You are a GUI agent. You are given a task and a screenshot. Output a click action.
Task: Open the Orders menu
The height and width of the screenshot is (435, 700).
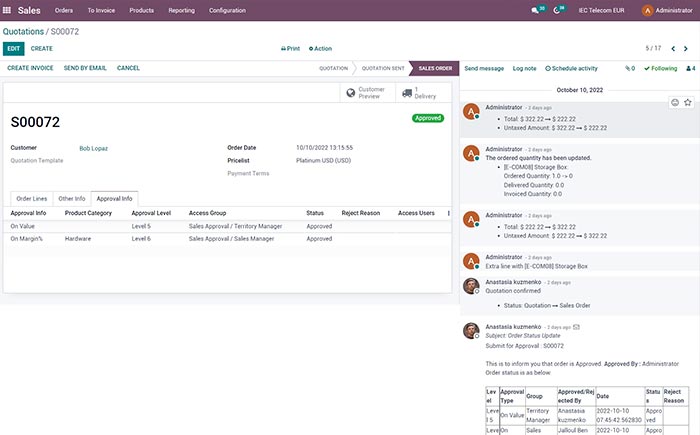pyautogui.click(x=63, y=10)
